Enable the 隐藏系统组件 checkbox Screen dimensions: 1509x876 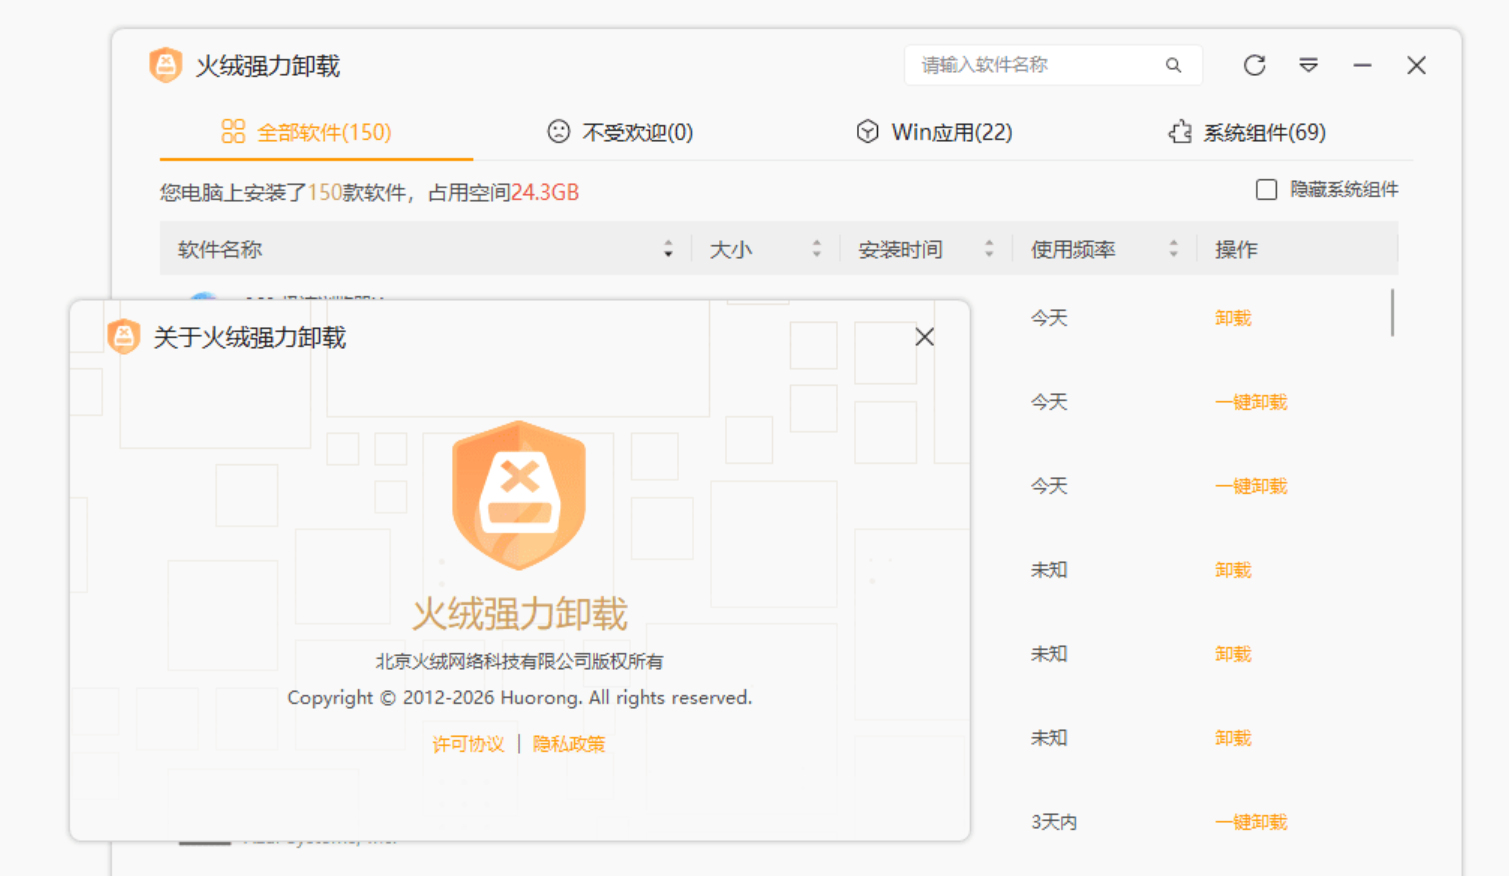coord(1266,189)
